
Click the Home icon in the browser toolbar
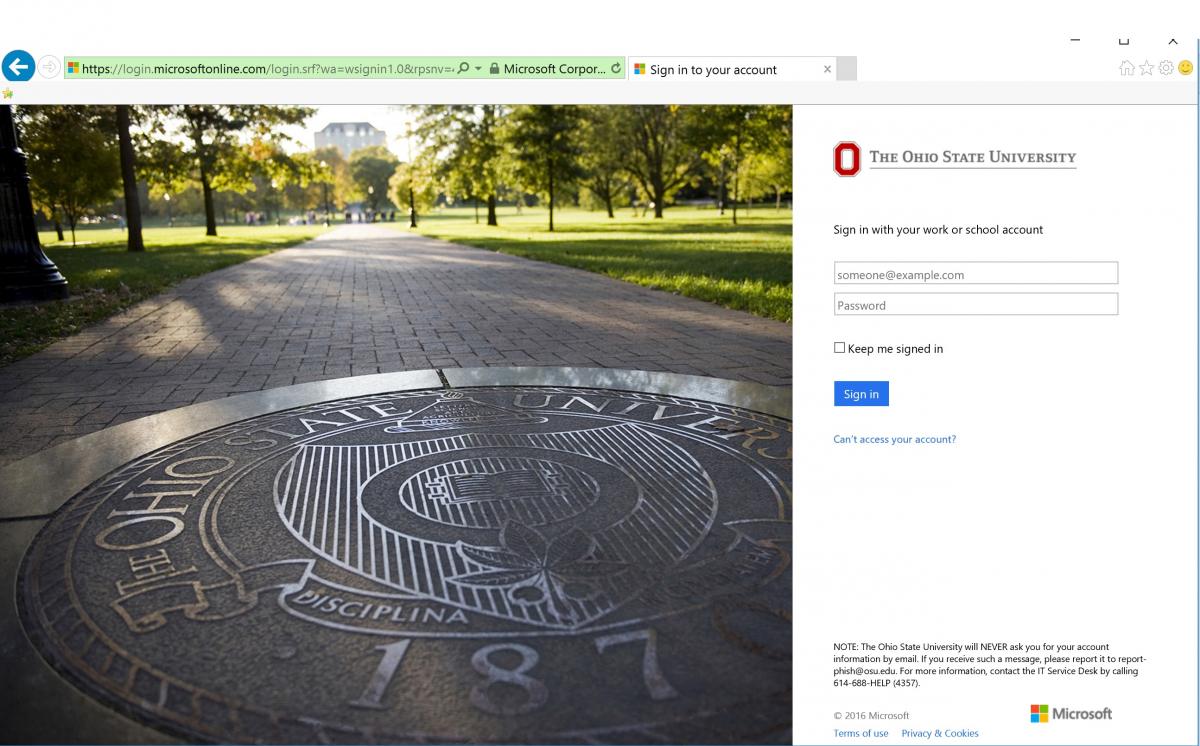point(1127,68)
